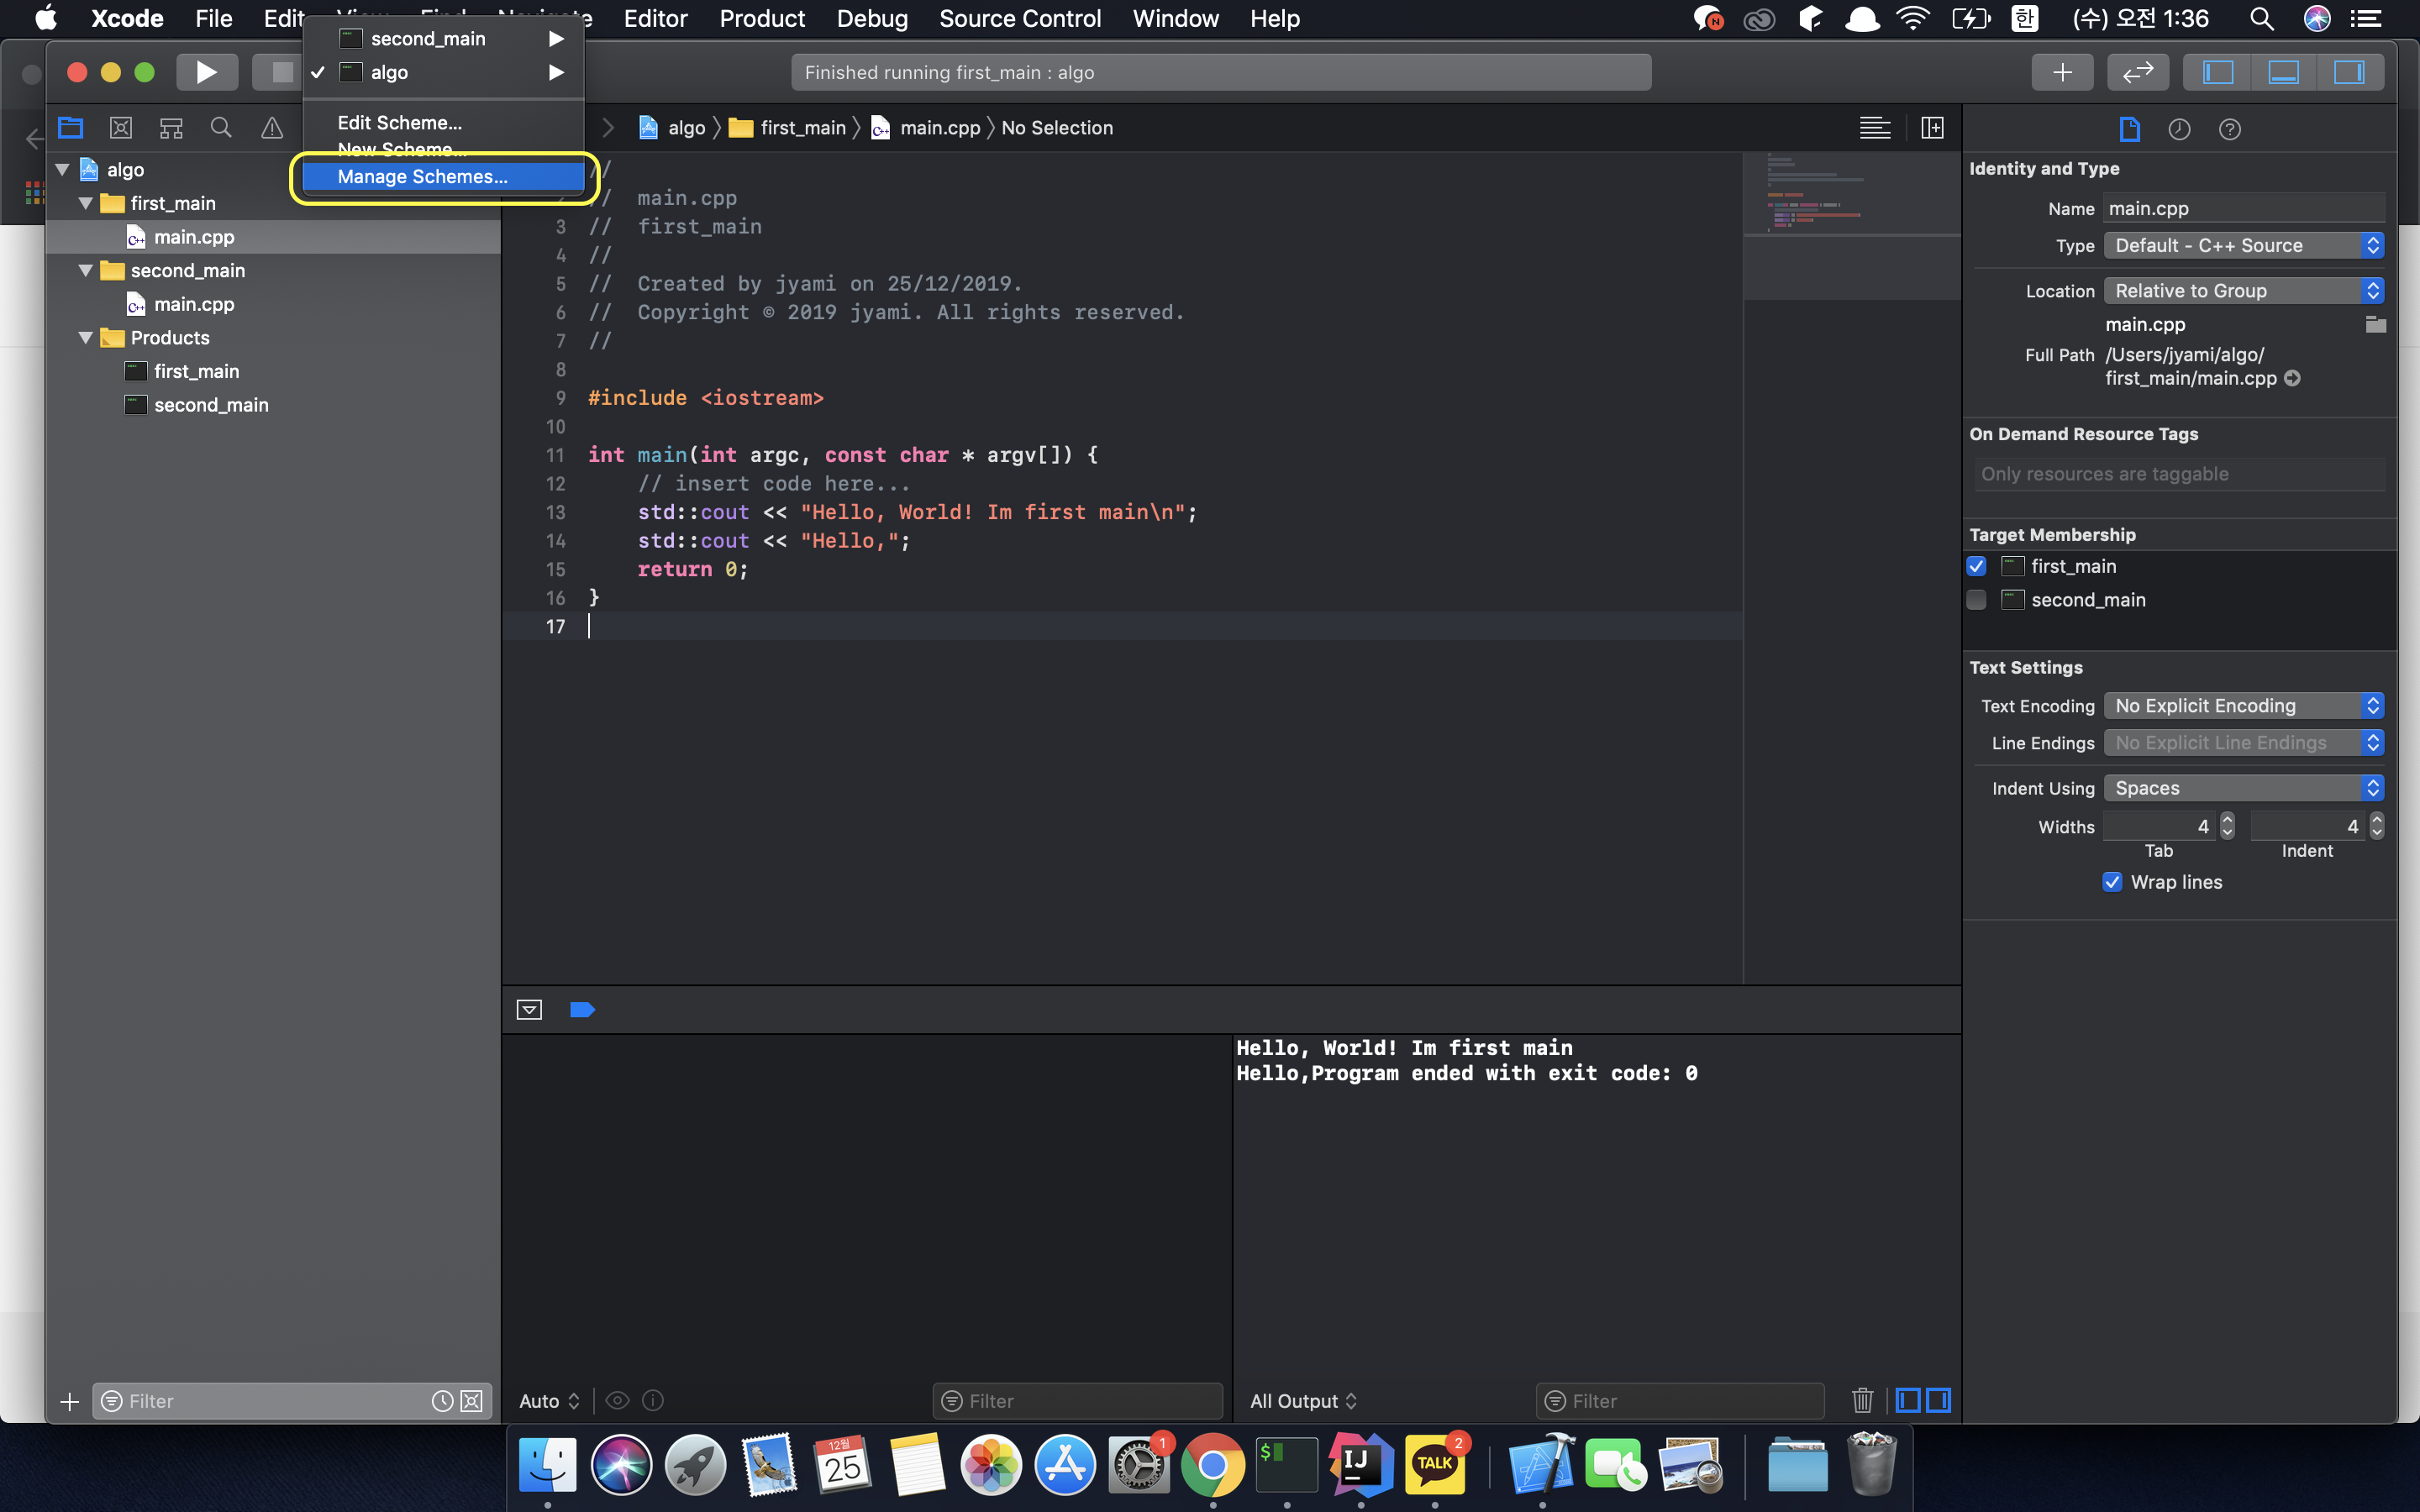The width and height of the screenshot is (2420, 1512).
Task: Click the code review arrows button
Action: coord(2137,72)
